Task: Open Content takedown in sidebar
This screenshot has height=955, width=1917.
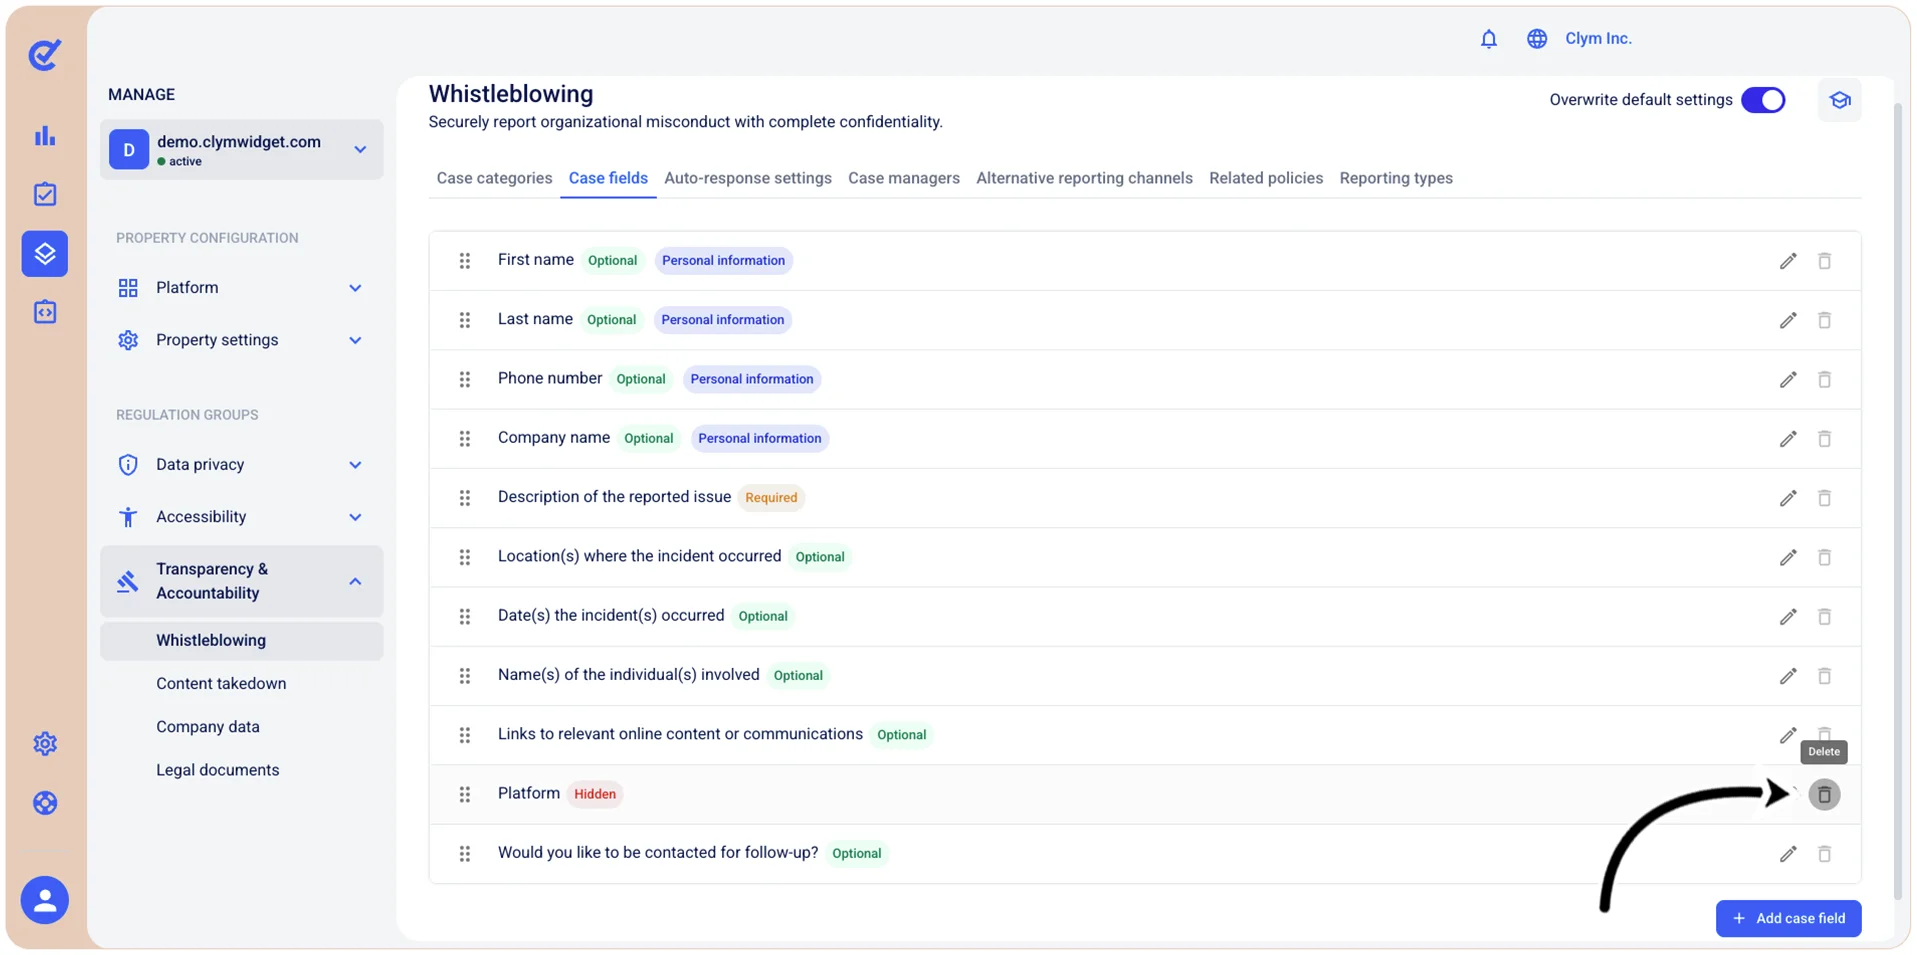Action: (x=221, y=684)
